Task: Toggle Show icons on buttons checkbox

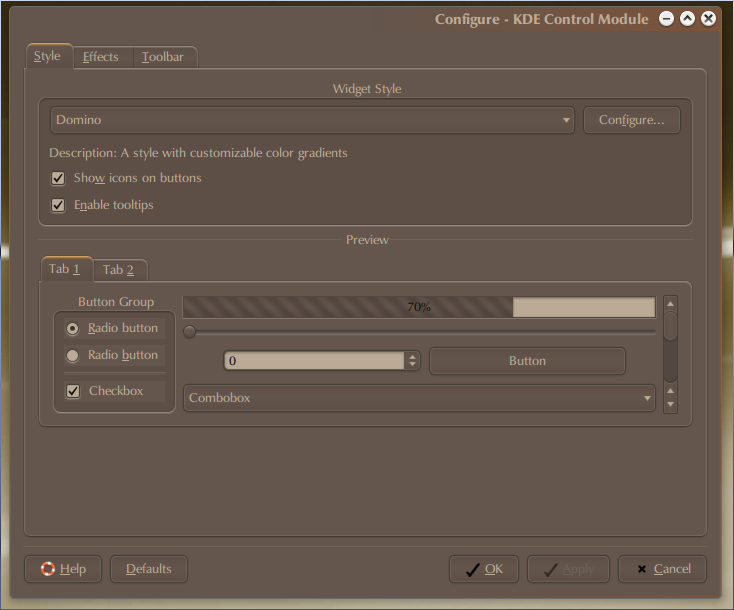Action: [x=58, y=178]
